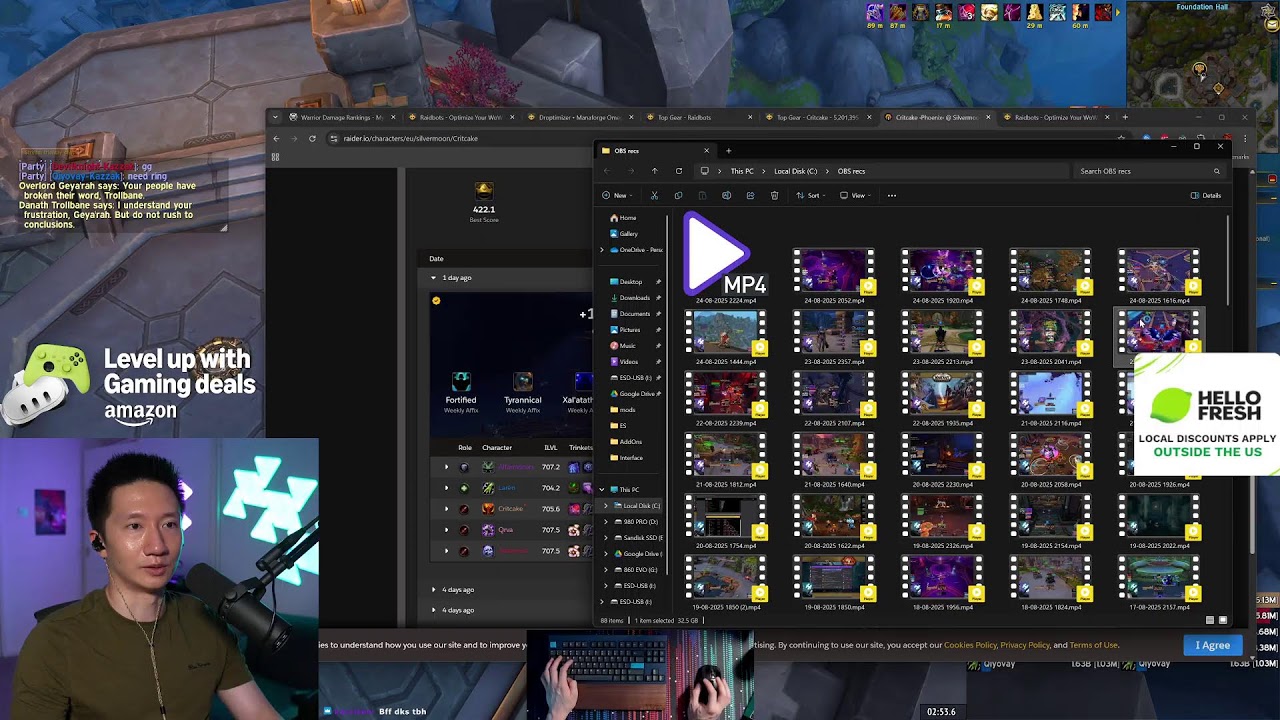Click the Back arrow in File Explorer
Viewport: 1280px width, 720px height.
[x=606, y=171]
